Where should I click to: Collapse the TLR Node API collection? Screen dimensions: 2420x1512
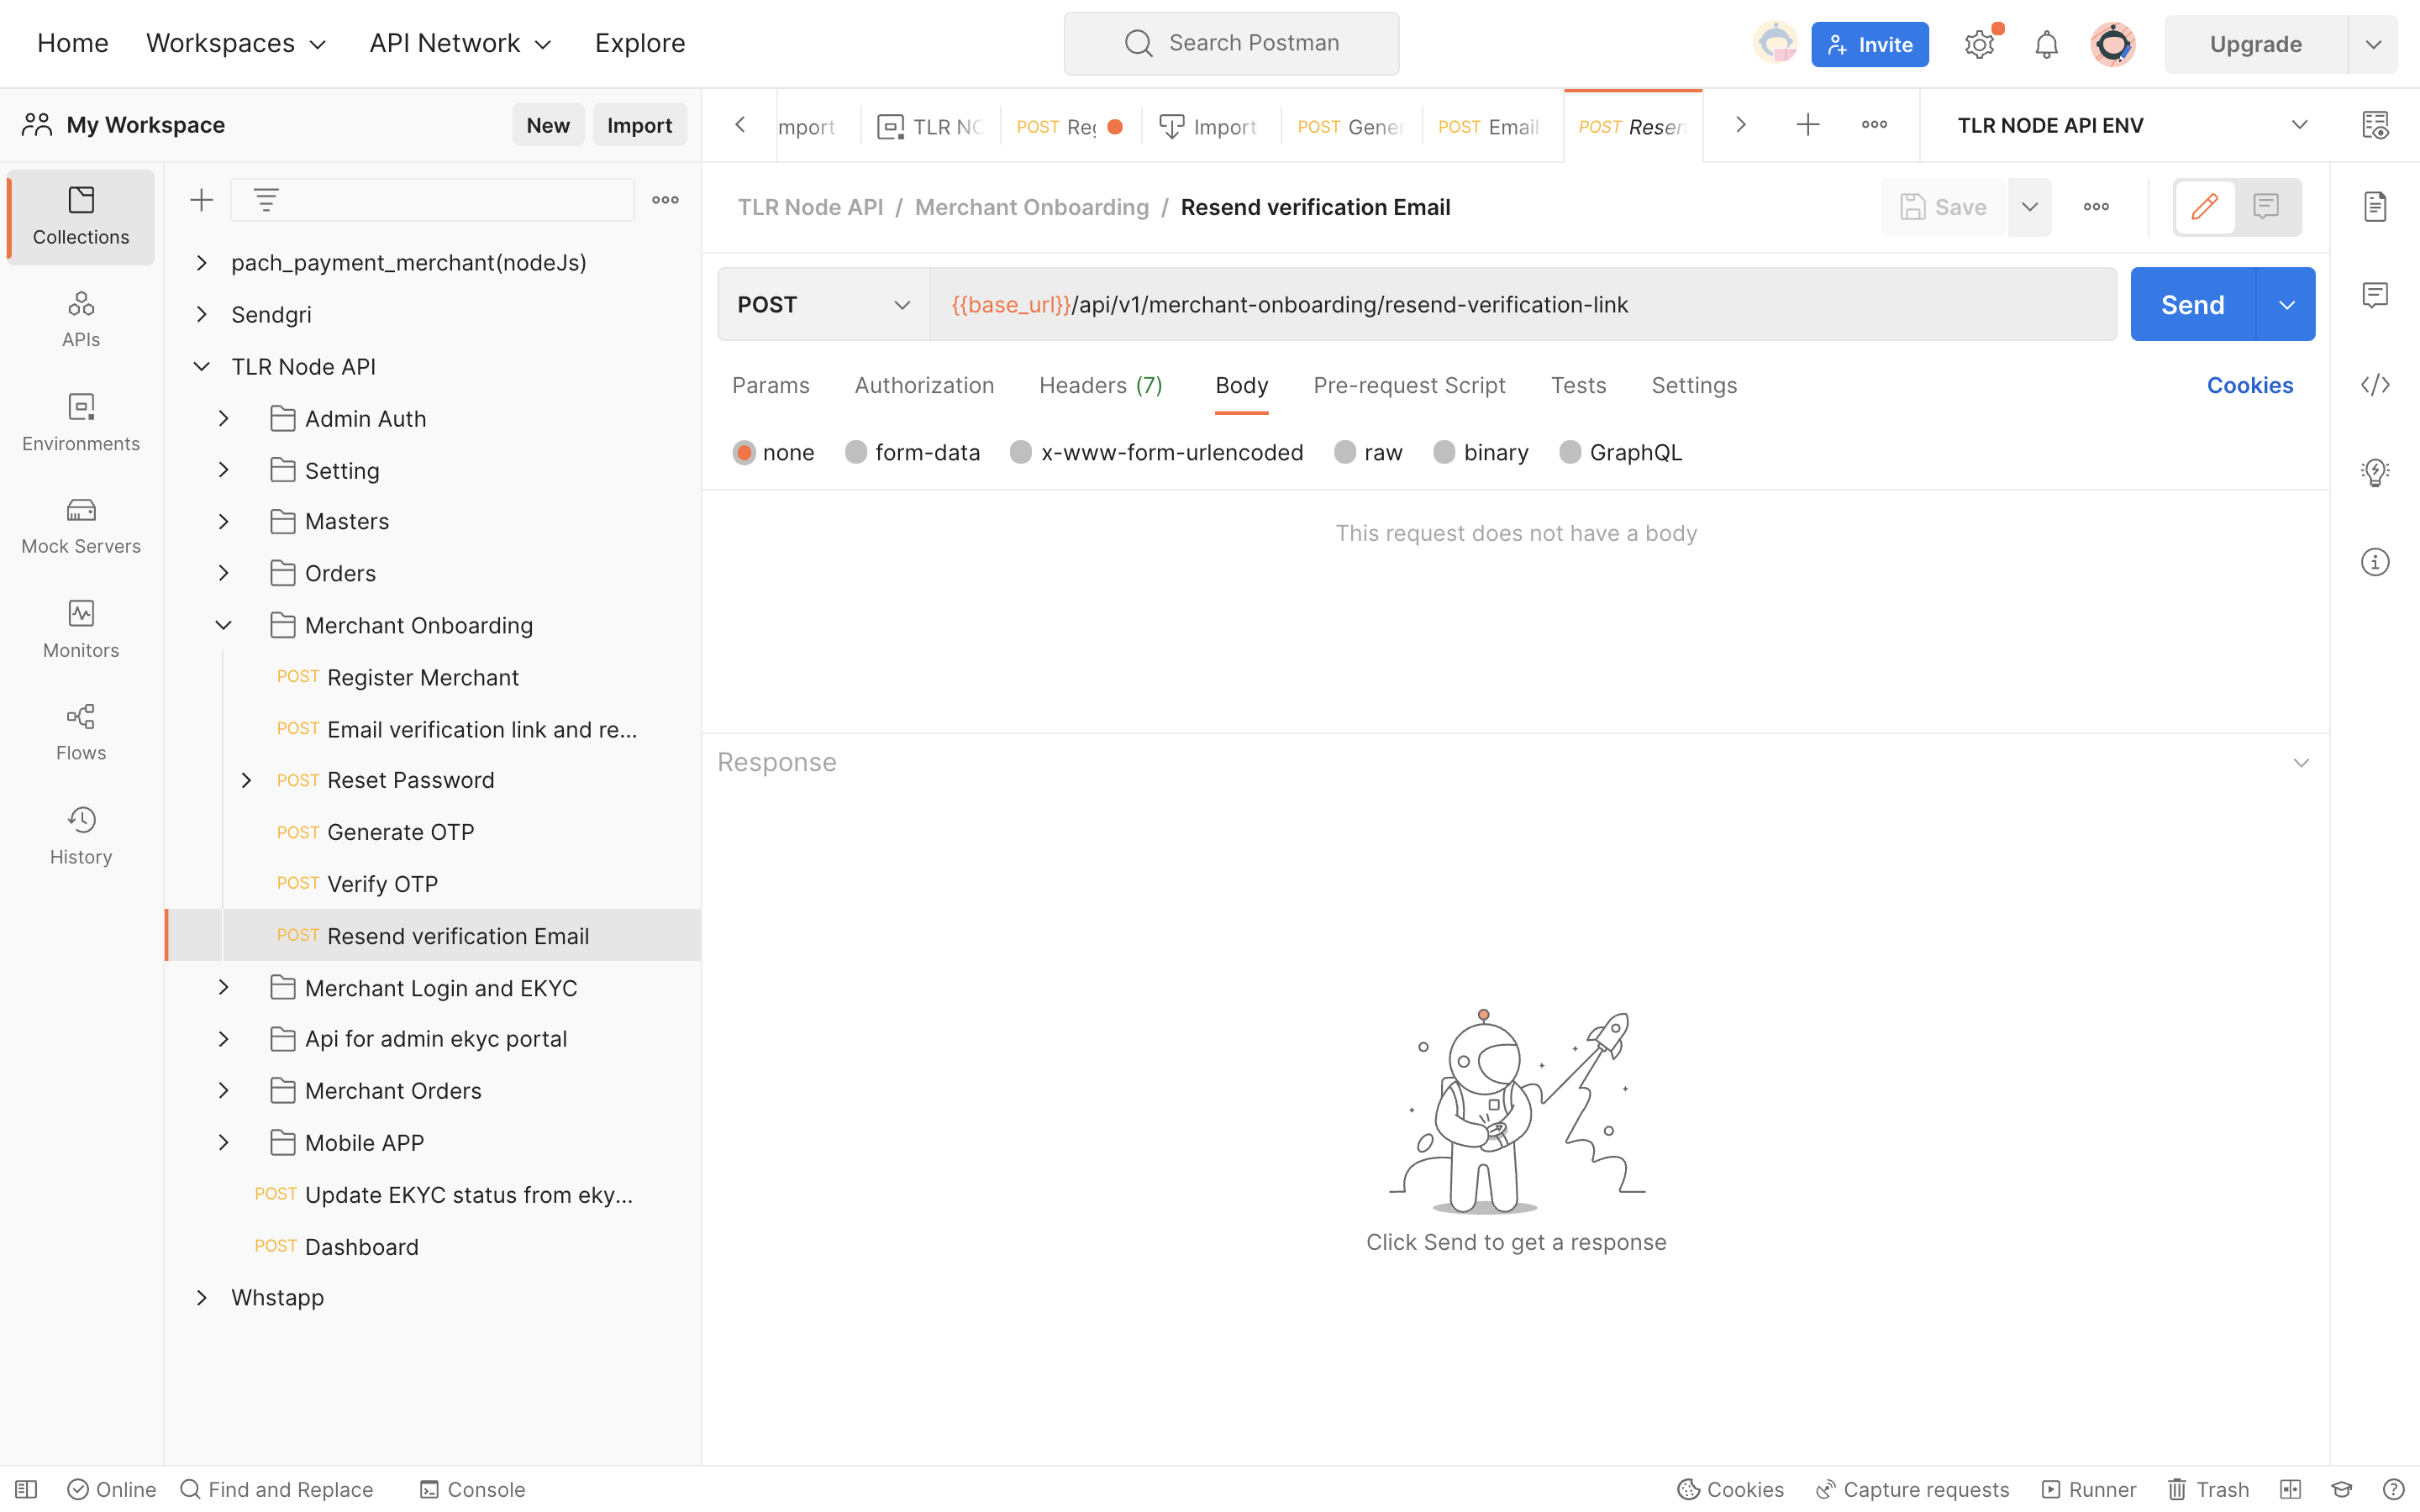pyautogui.click(x=201, y=367)
